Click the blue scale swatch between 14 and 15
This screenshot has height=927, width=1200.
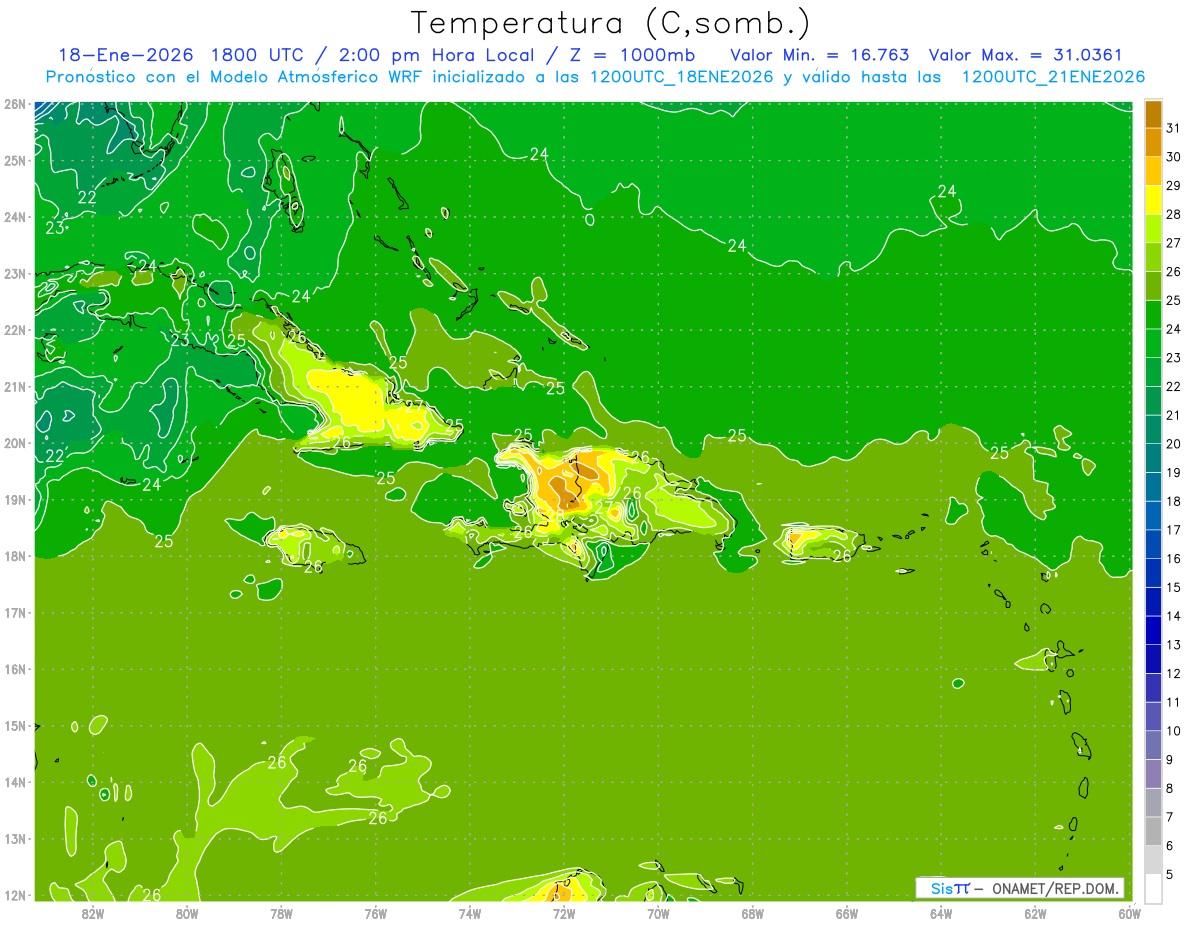(1153, 602)
